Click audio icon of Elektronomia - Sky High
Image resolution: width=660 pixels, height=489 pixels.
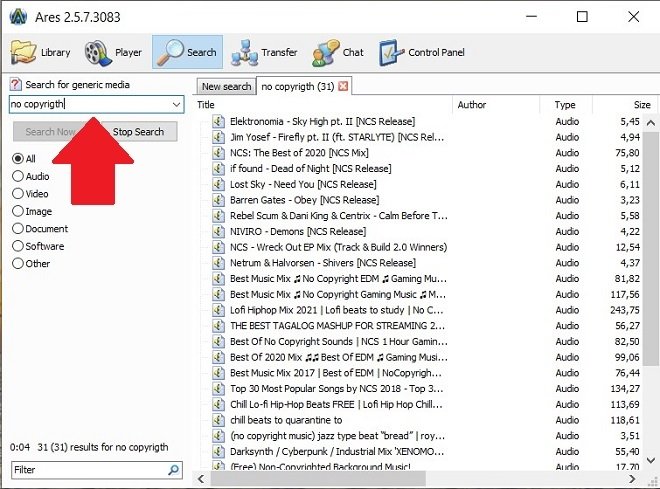(x=218, y=122)
